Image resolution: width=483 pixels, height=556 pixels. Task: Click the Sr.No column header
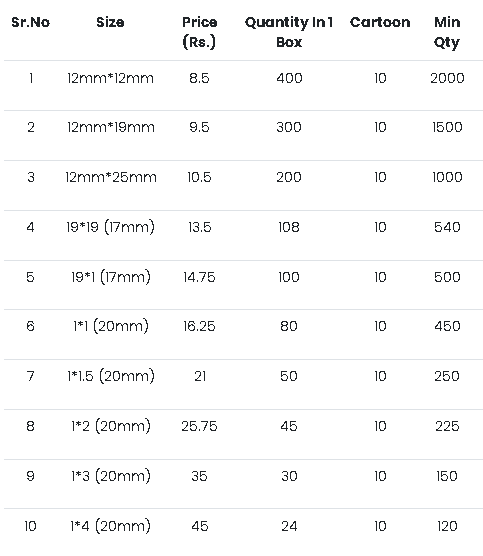click(30, 22)
